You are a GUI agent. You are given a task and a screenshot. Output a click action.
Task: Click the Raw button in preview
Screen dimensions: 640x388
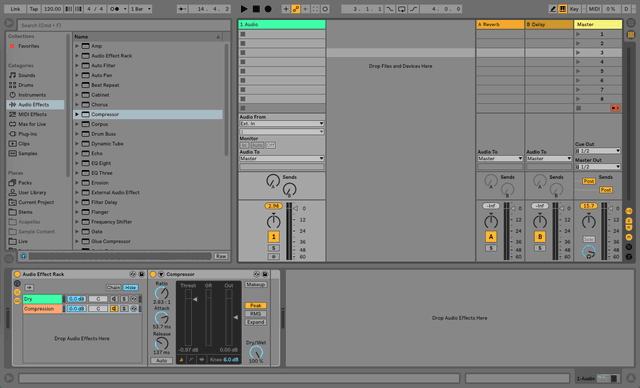(x=221, y=256)
